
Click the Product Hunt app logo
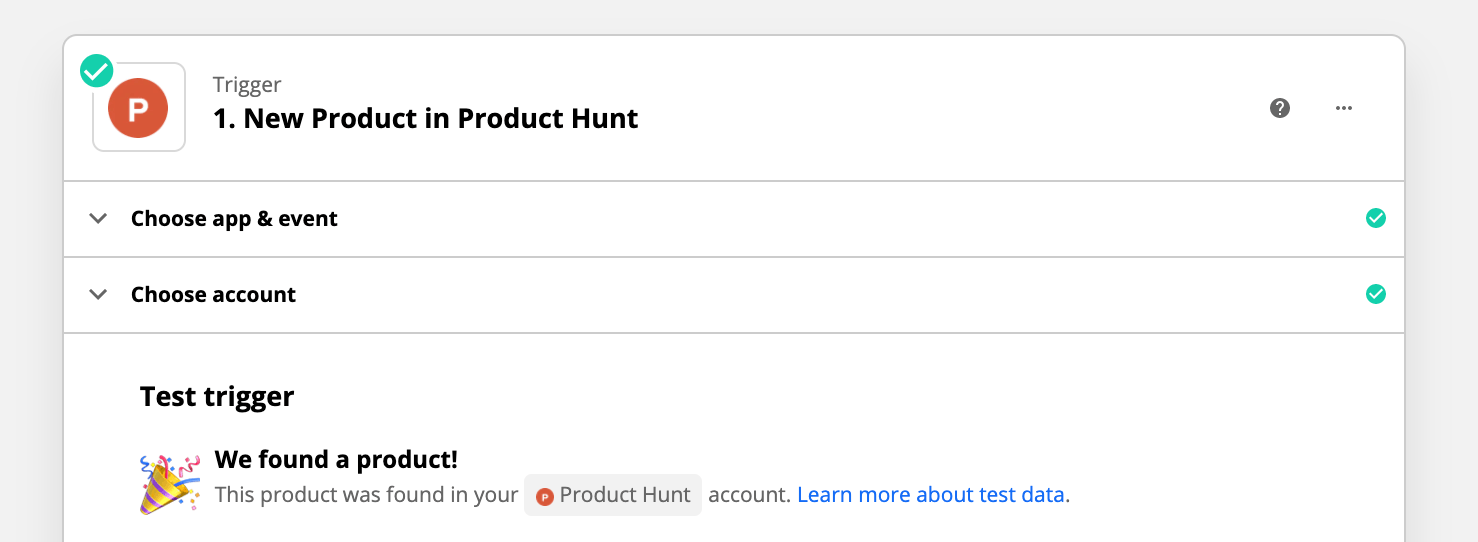(x=138, y=108)
